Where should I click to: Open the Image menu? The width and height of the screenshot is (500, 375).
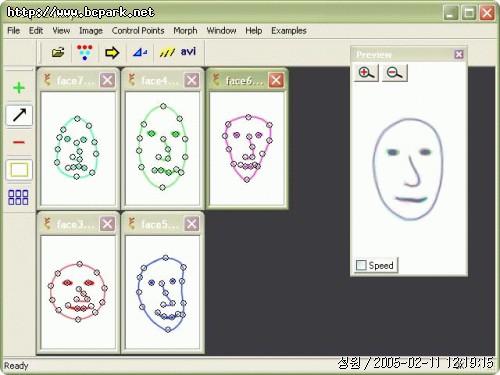(x=91, y=31)
